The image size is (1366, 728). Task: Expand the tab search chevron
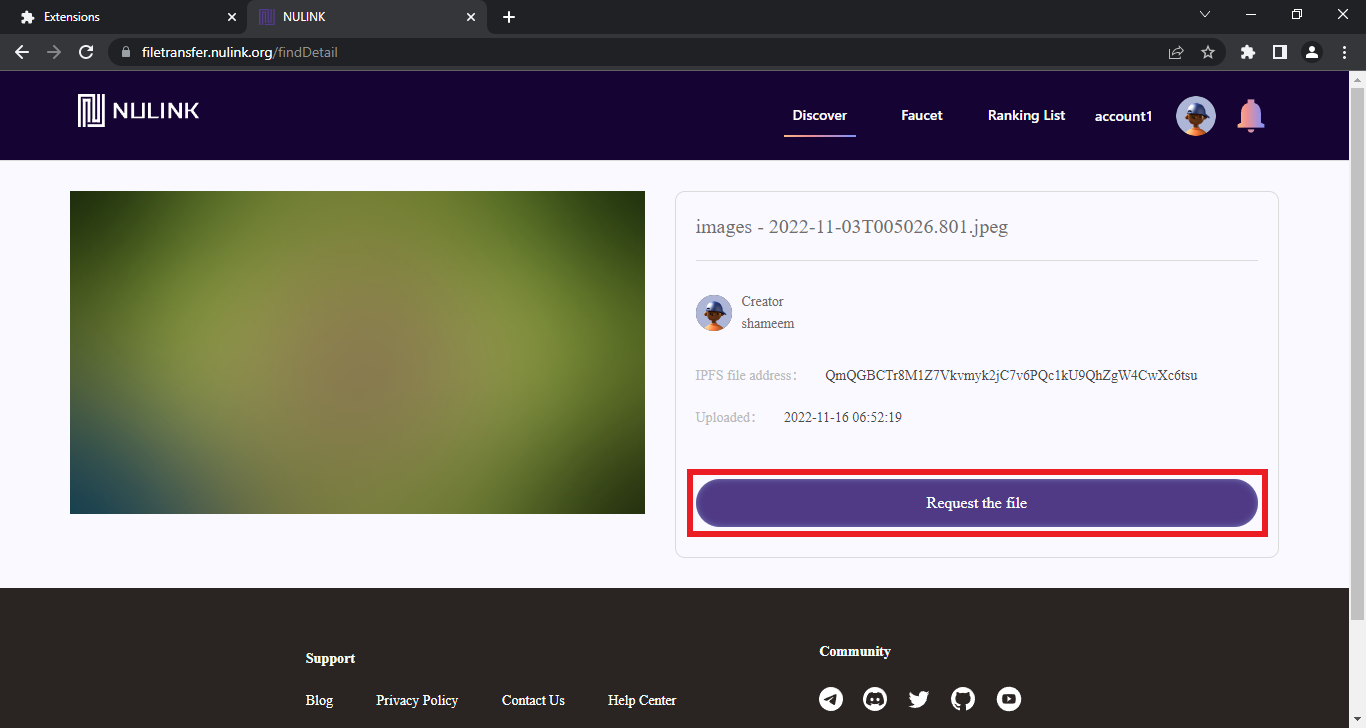(x=1205, y=15)
